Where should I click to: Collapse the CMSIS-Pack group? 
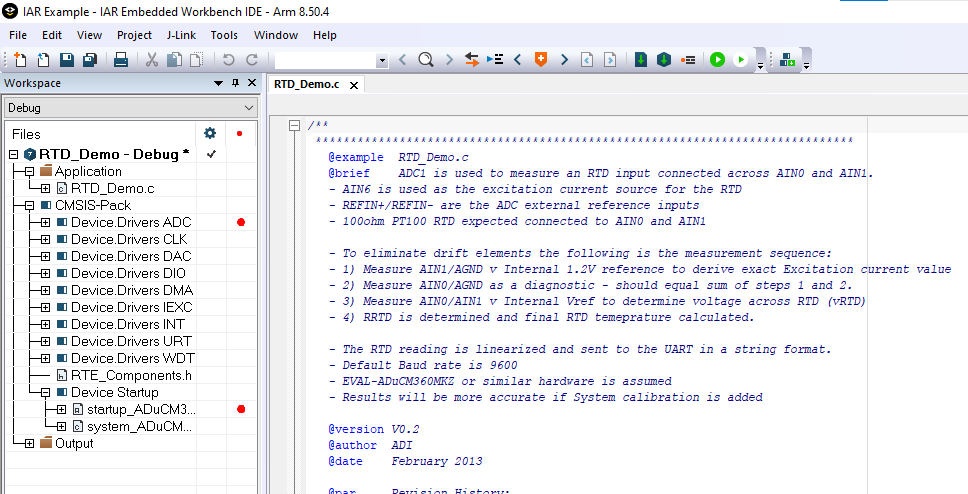point(29,205)
